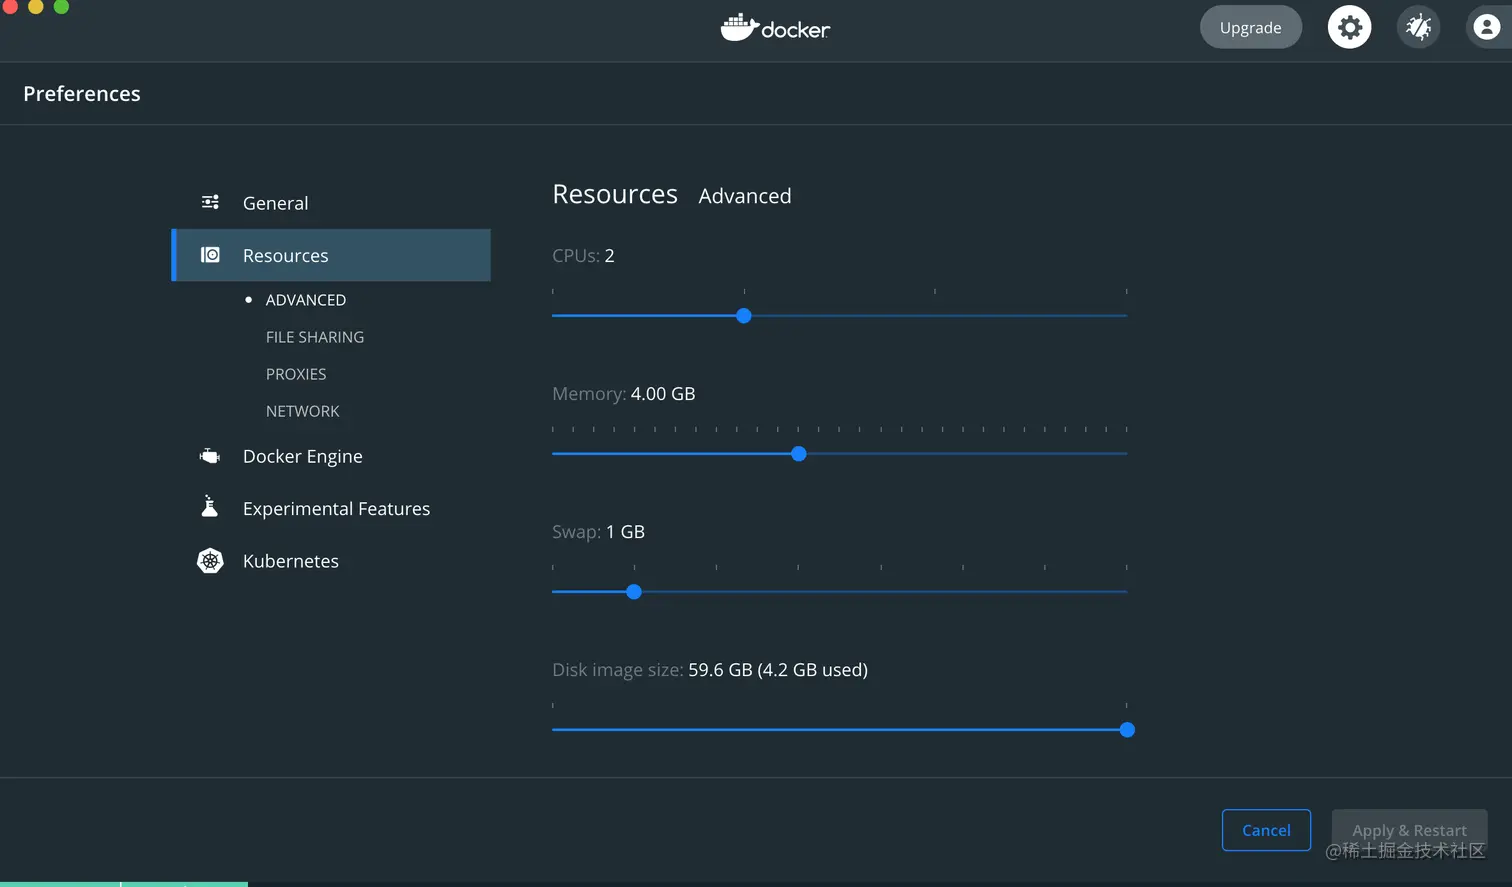Open the user account avatar icon
Image resolution: width=1512 pixels, height=887 pixels.
[1487, 27]
